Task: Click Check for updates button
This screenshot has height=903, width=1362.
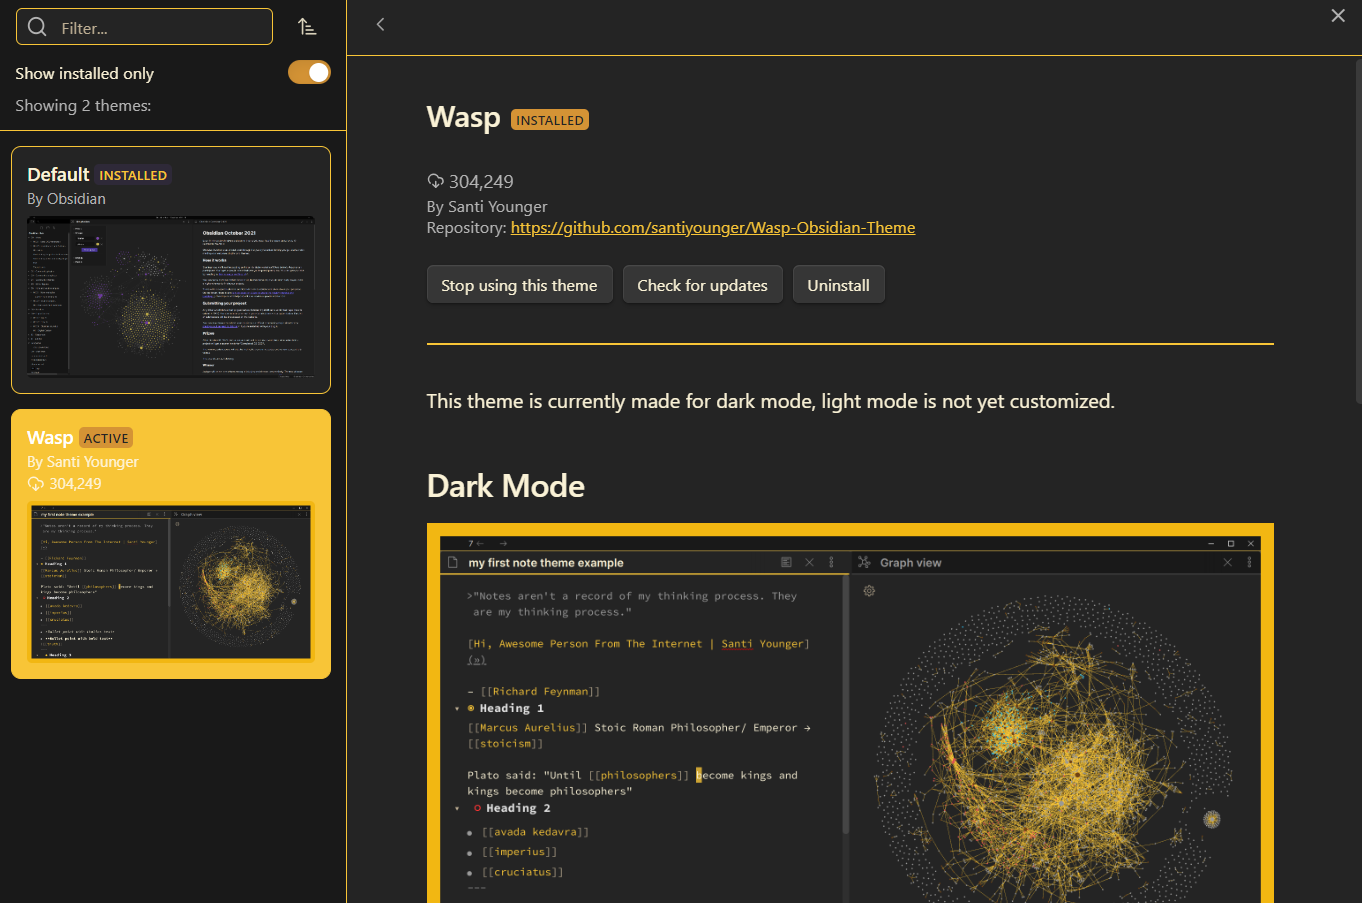Action: [x=703, y=285]
